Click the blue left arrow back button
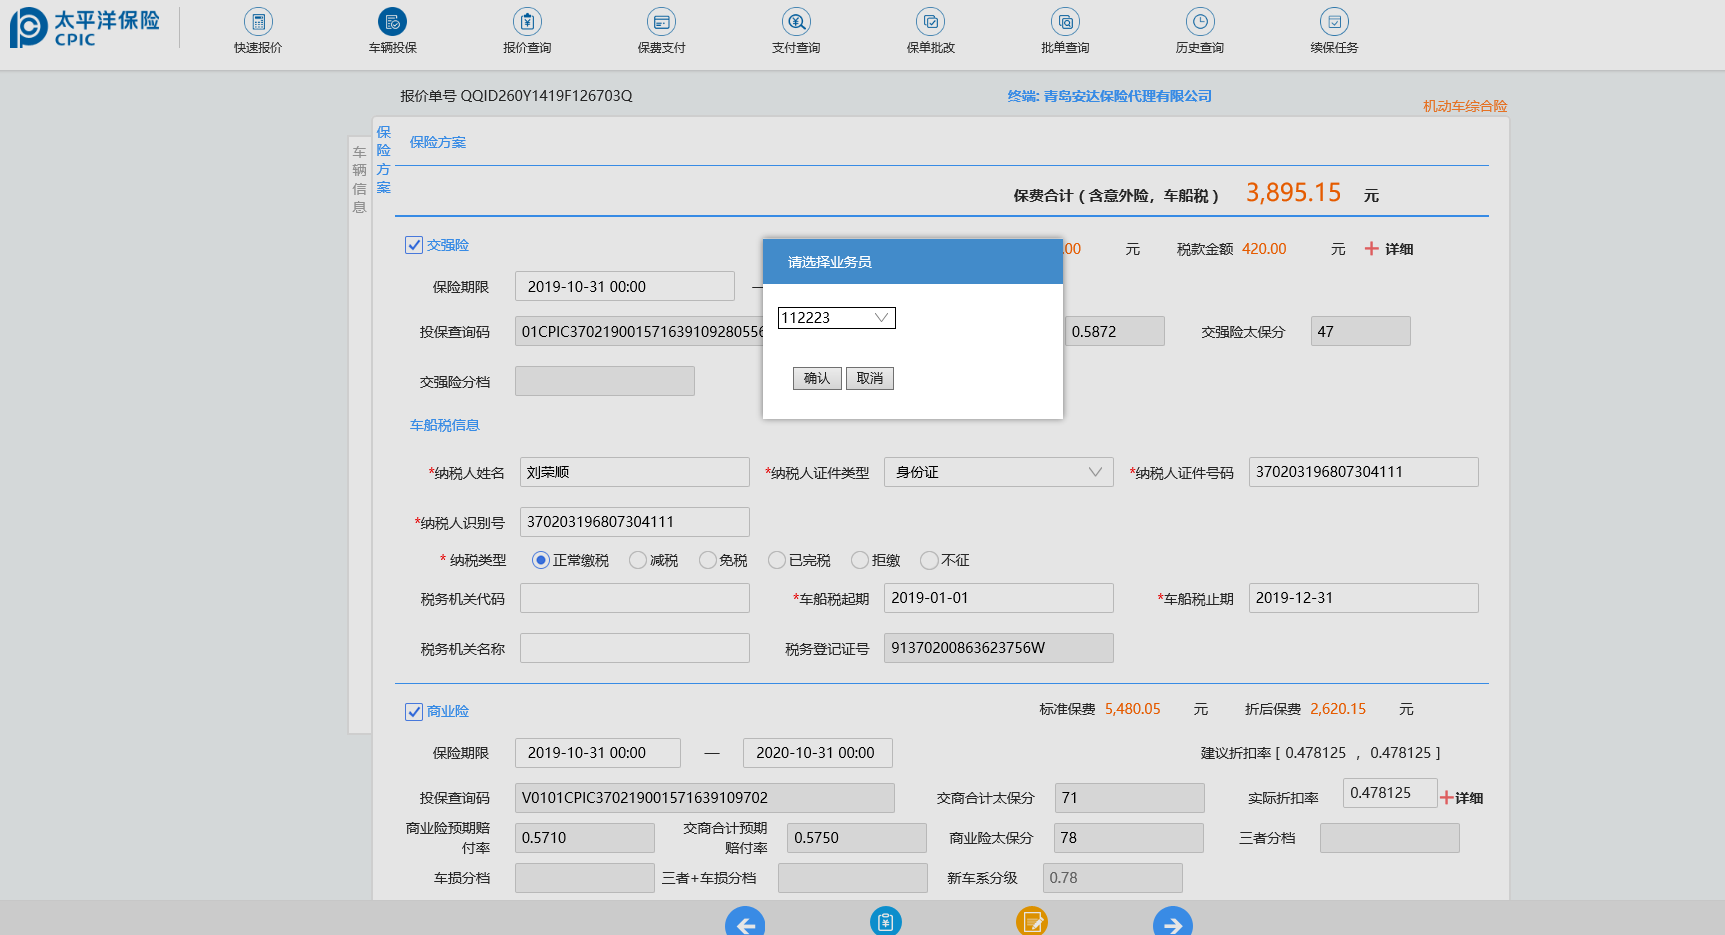Screen dimensions: 1725x935 [745, 923]
